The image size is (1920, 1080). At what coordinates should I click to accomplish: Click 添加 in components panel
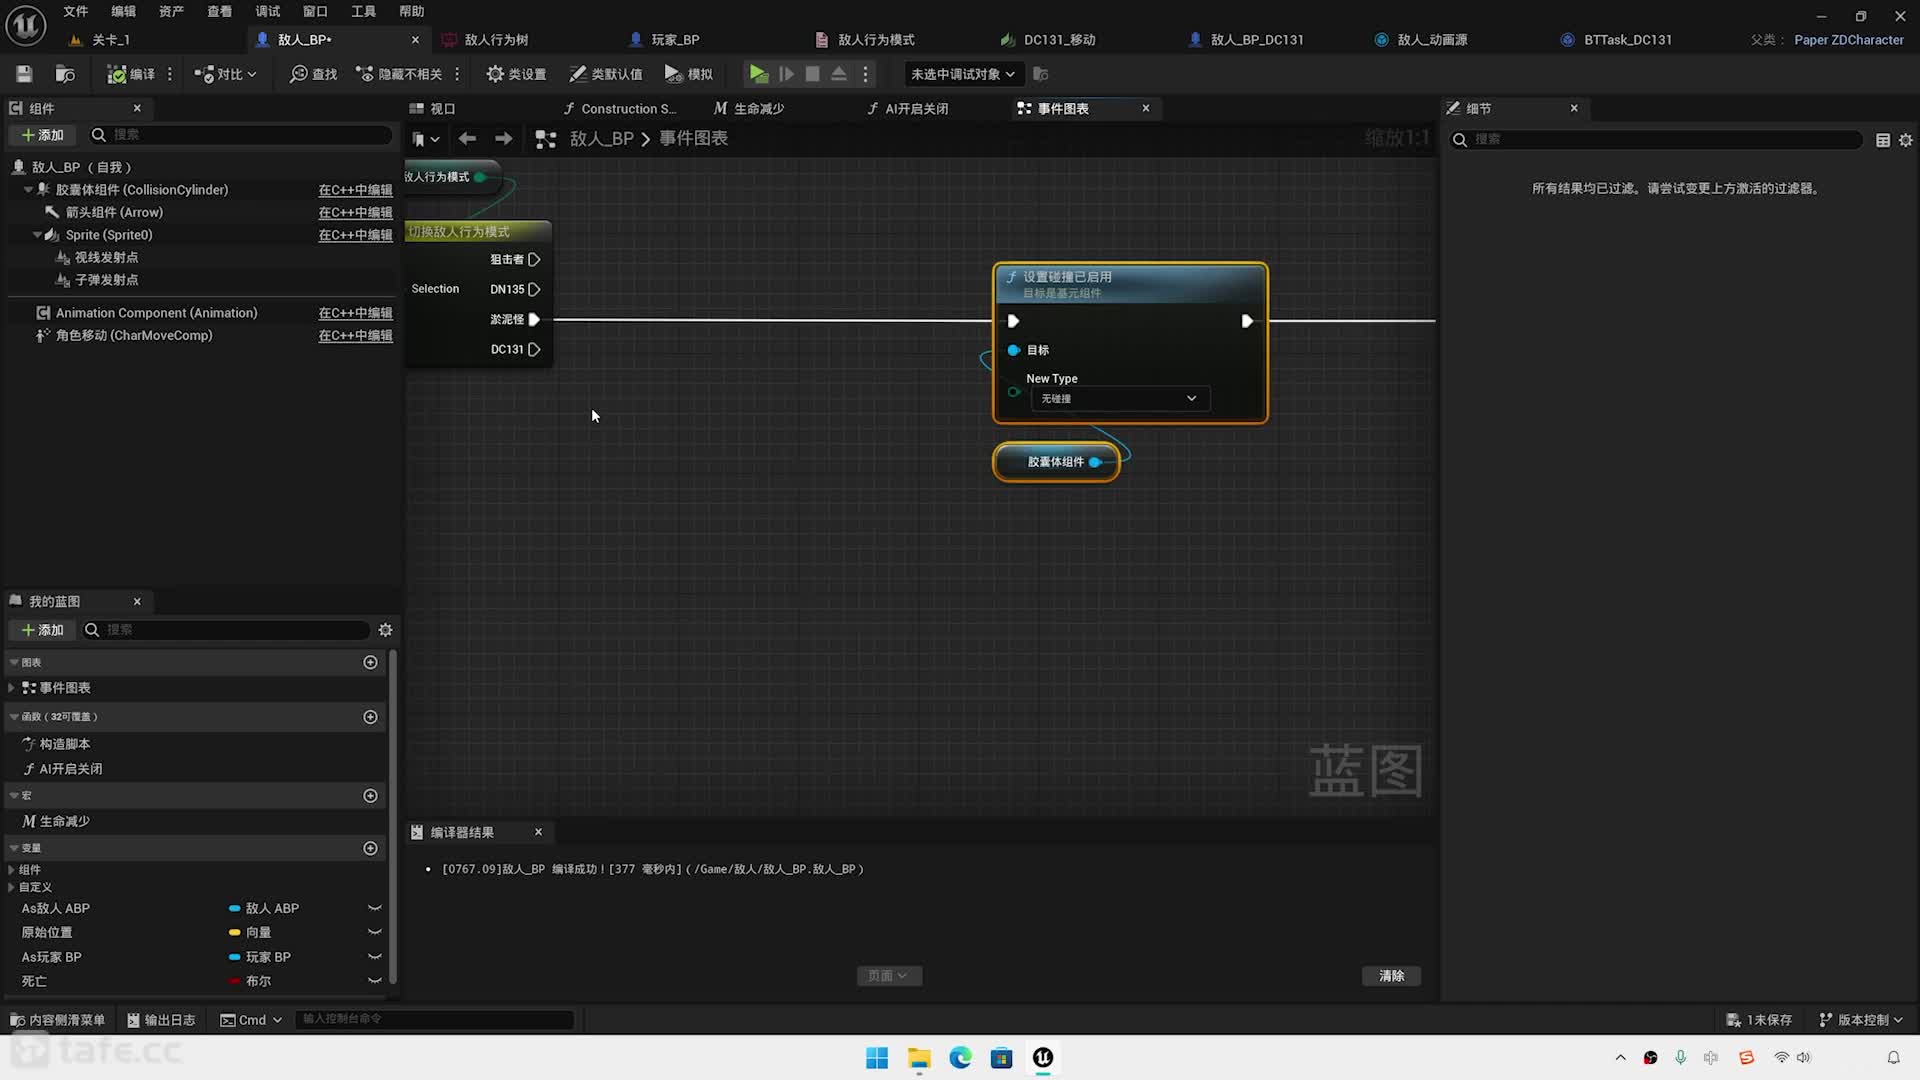pyautogui.click(x=42, y=135)
